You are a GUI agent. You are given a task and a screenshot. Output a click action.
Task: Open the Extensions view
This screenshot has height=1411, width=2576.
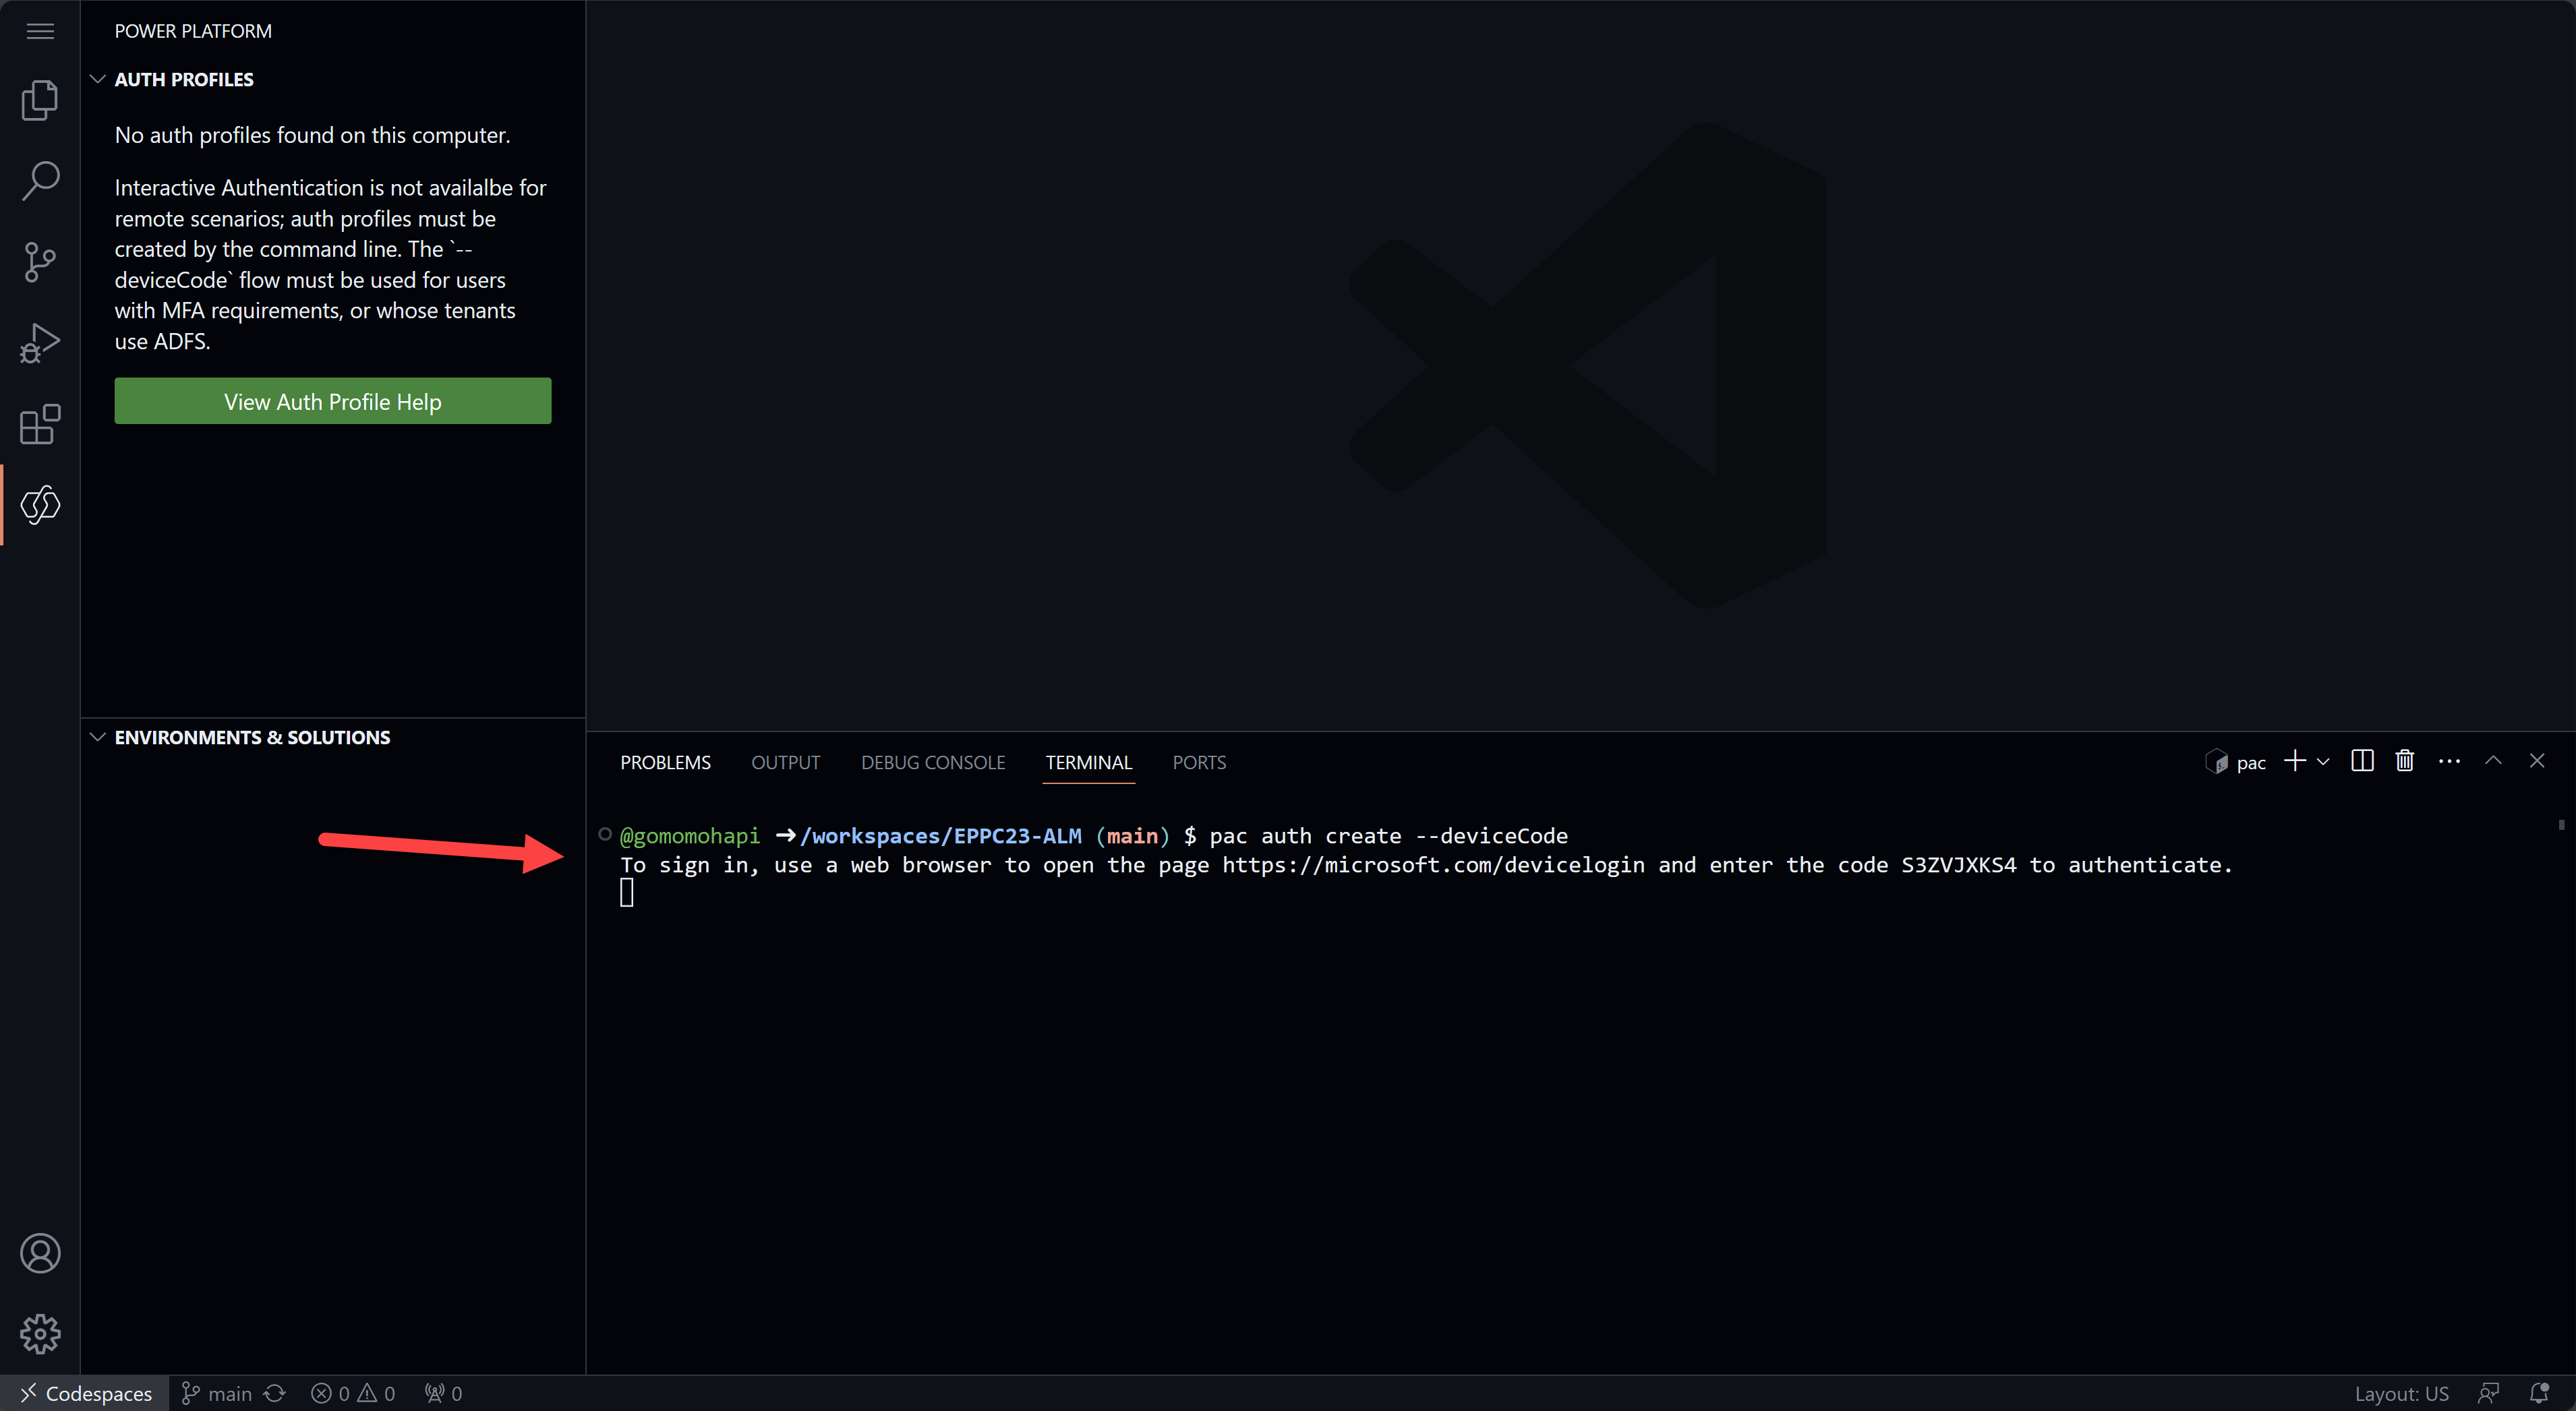pos(40,425)
